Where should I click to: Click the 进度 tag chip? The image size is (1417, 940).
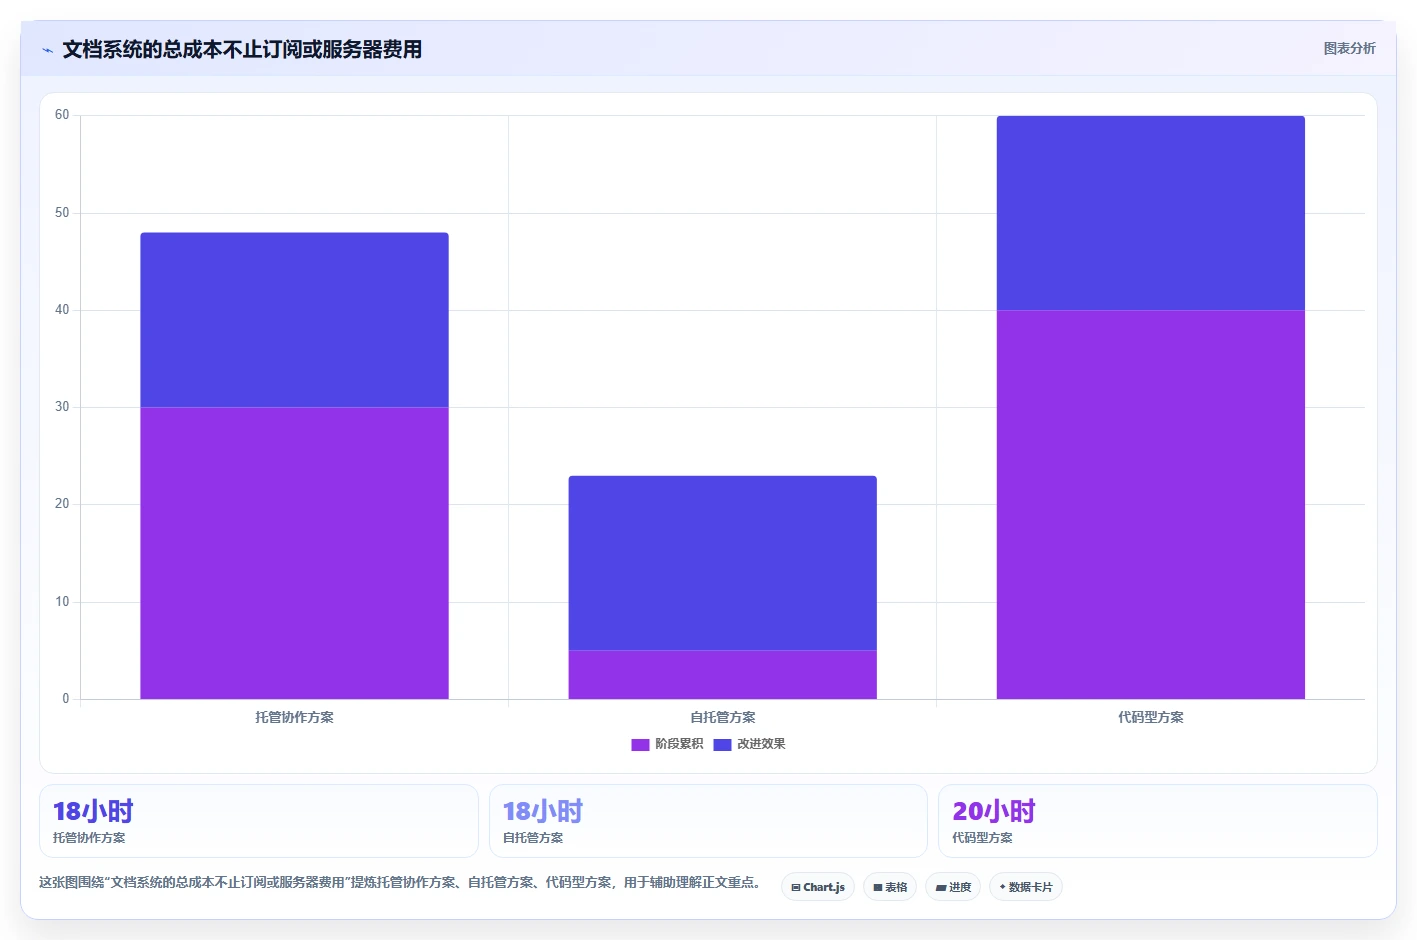(x=953, y=887)
